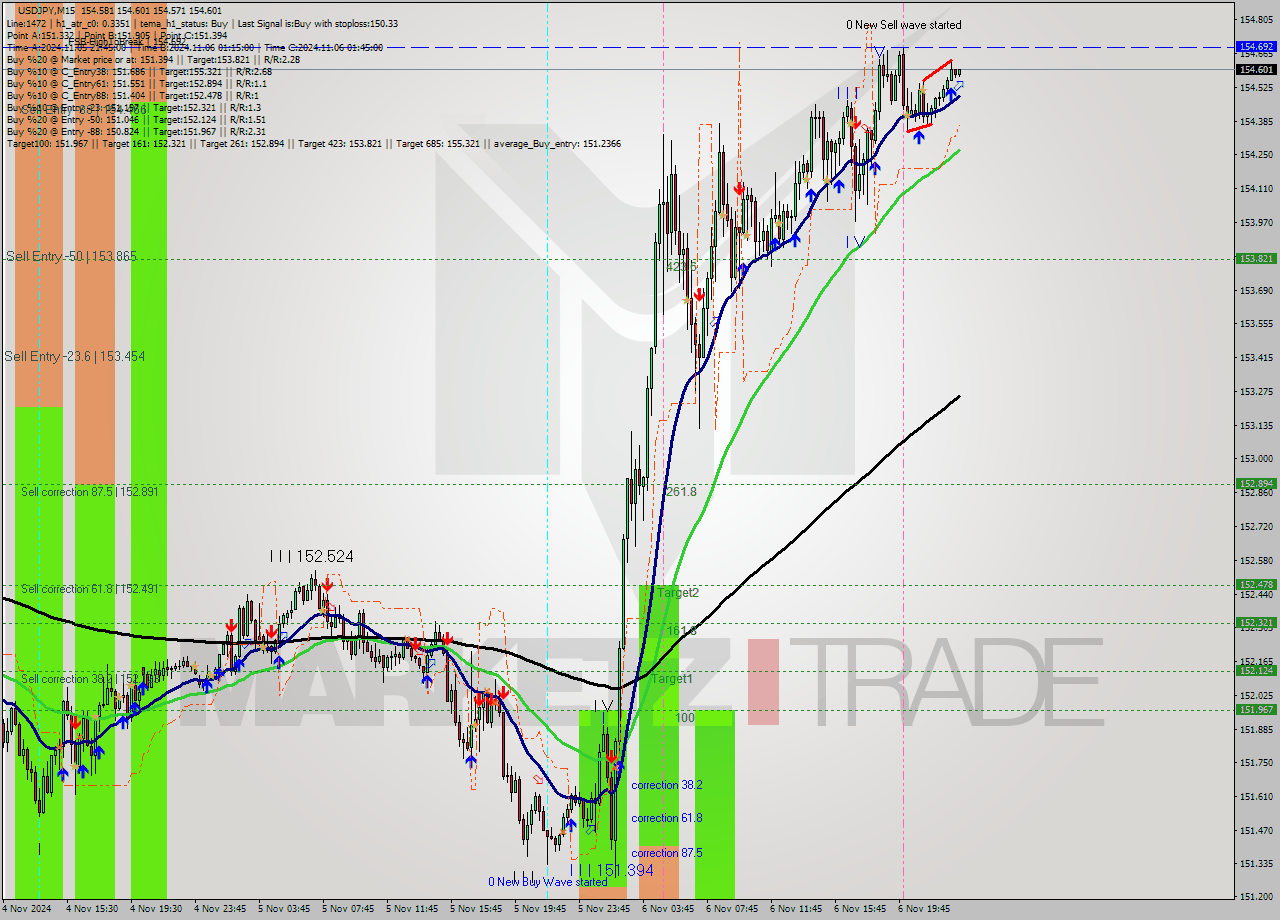Click the 151.200 price axis value

(1256, 896)
